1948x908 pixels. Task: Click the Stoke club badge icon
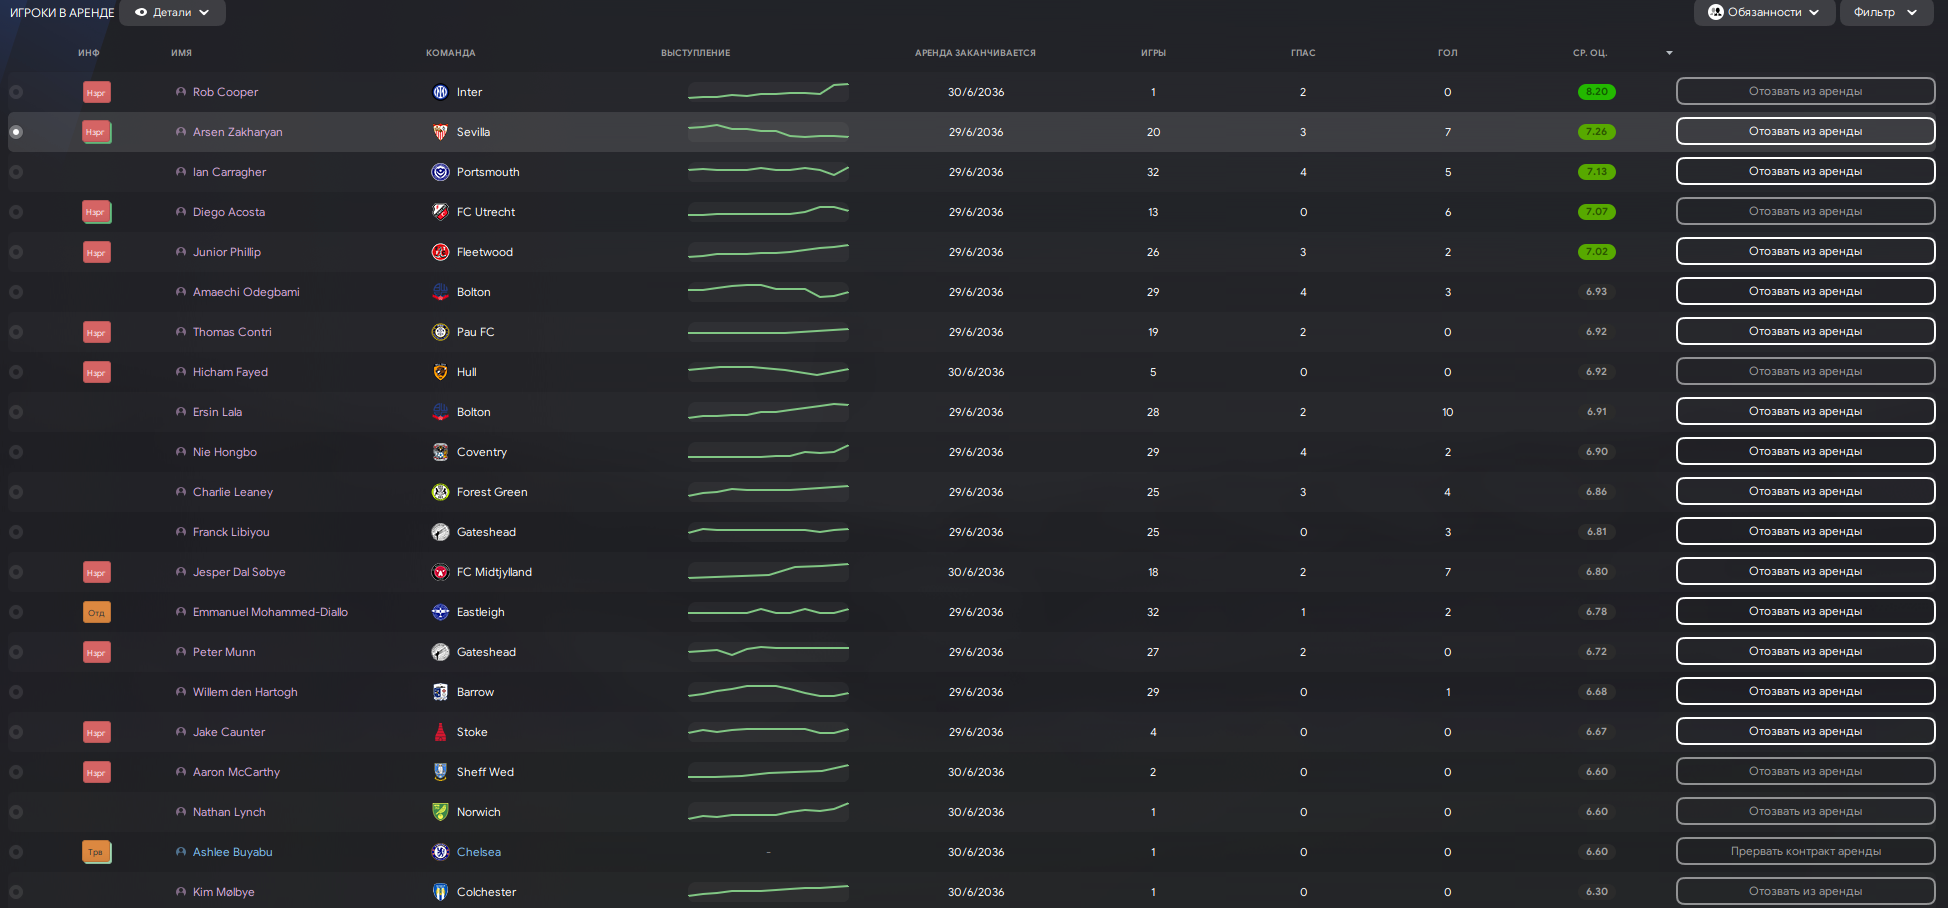[440, 732]
